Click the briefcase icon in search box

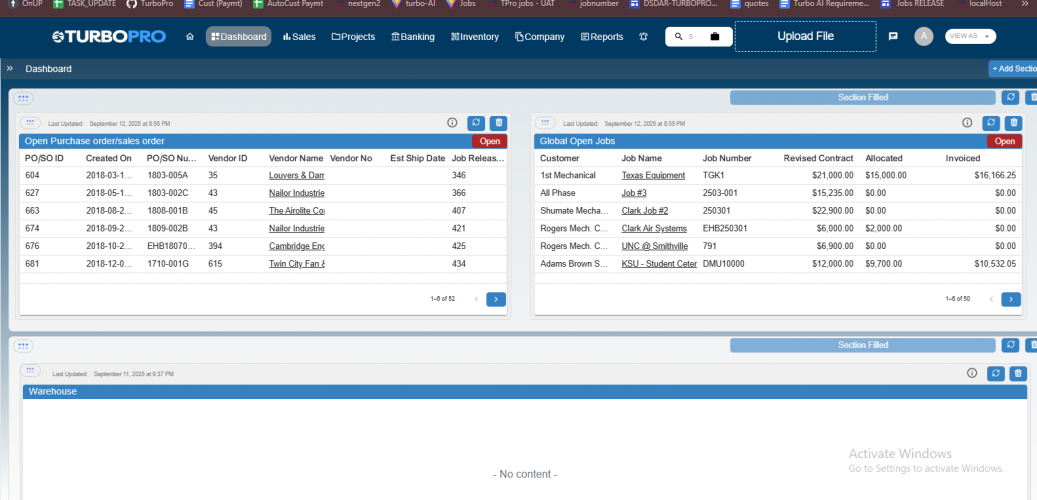(715, 36)
